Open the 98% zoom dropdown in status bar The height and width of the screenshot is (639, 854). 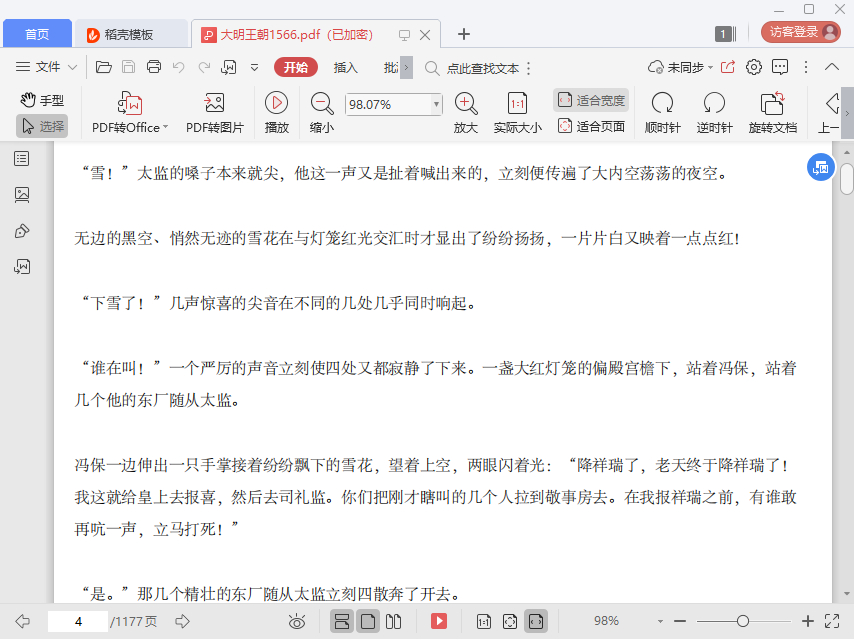point(660,622)
